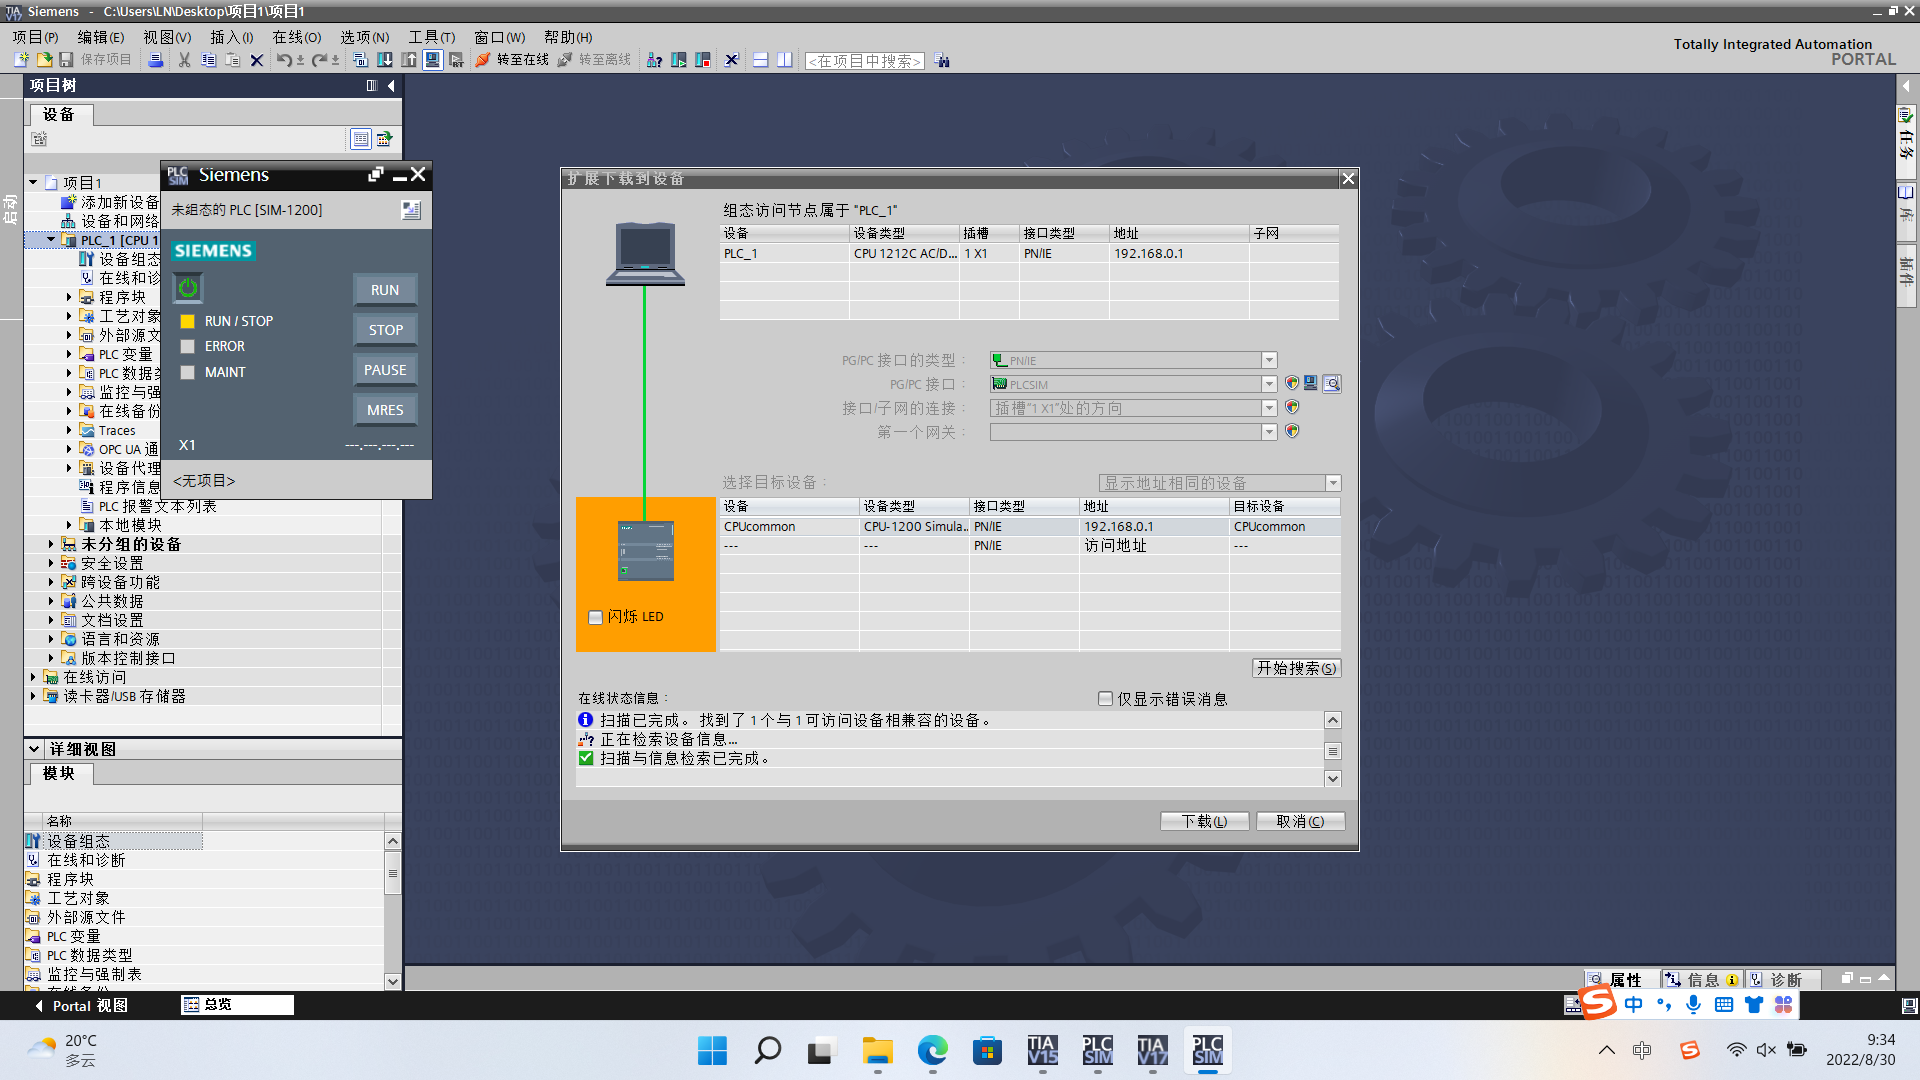Image resolution: width=1920 pixels, height=1080 pixels.
Task: Open the show devices filter dropdown
Action: click(x=1332, y=483)
